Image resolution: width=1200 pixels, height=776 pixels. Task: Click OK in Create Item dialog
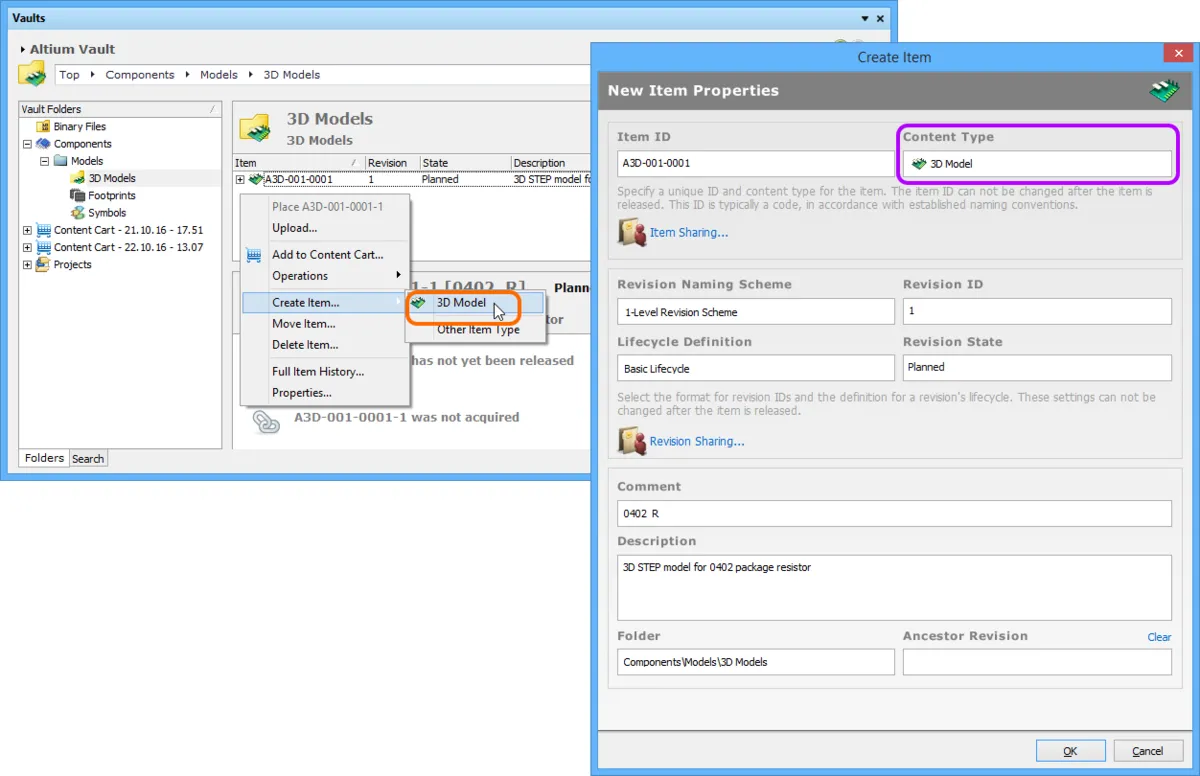1070,751
